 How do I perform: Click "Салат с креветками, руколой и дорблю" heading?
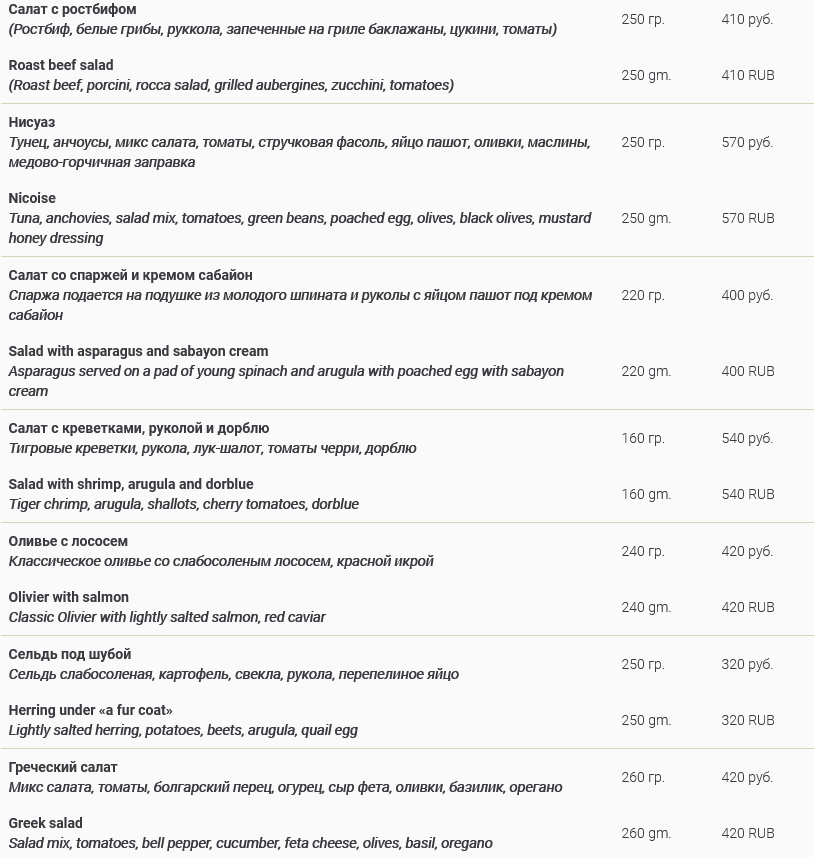(139, 428)
